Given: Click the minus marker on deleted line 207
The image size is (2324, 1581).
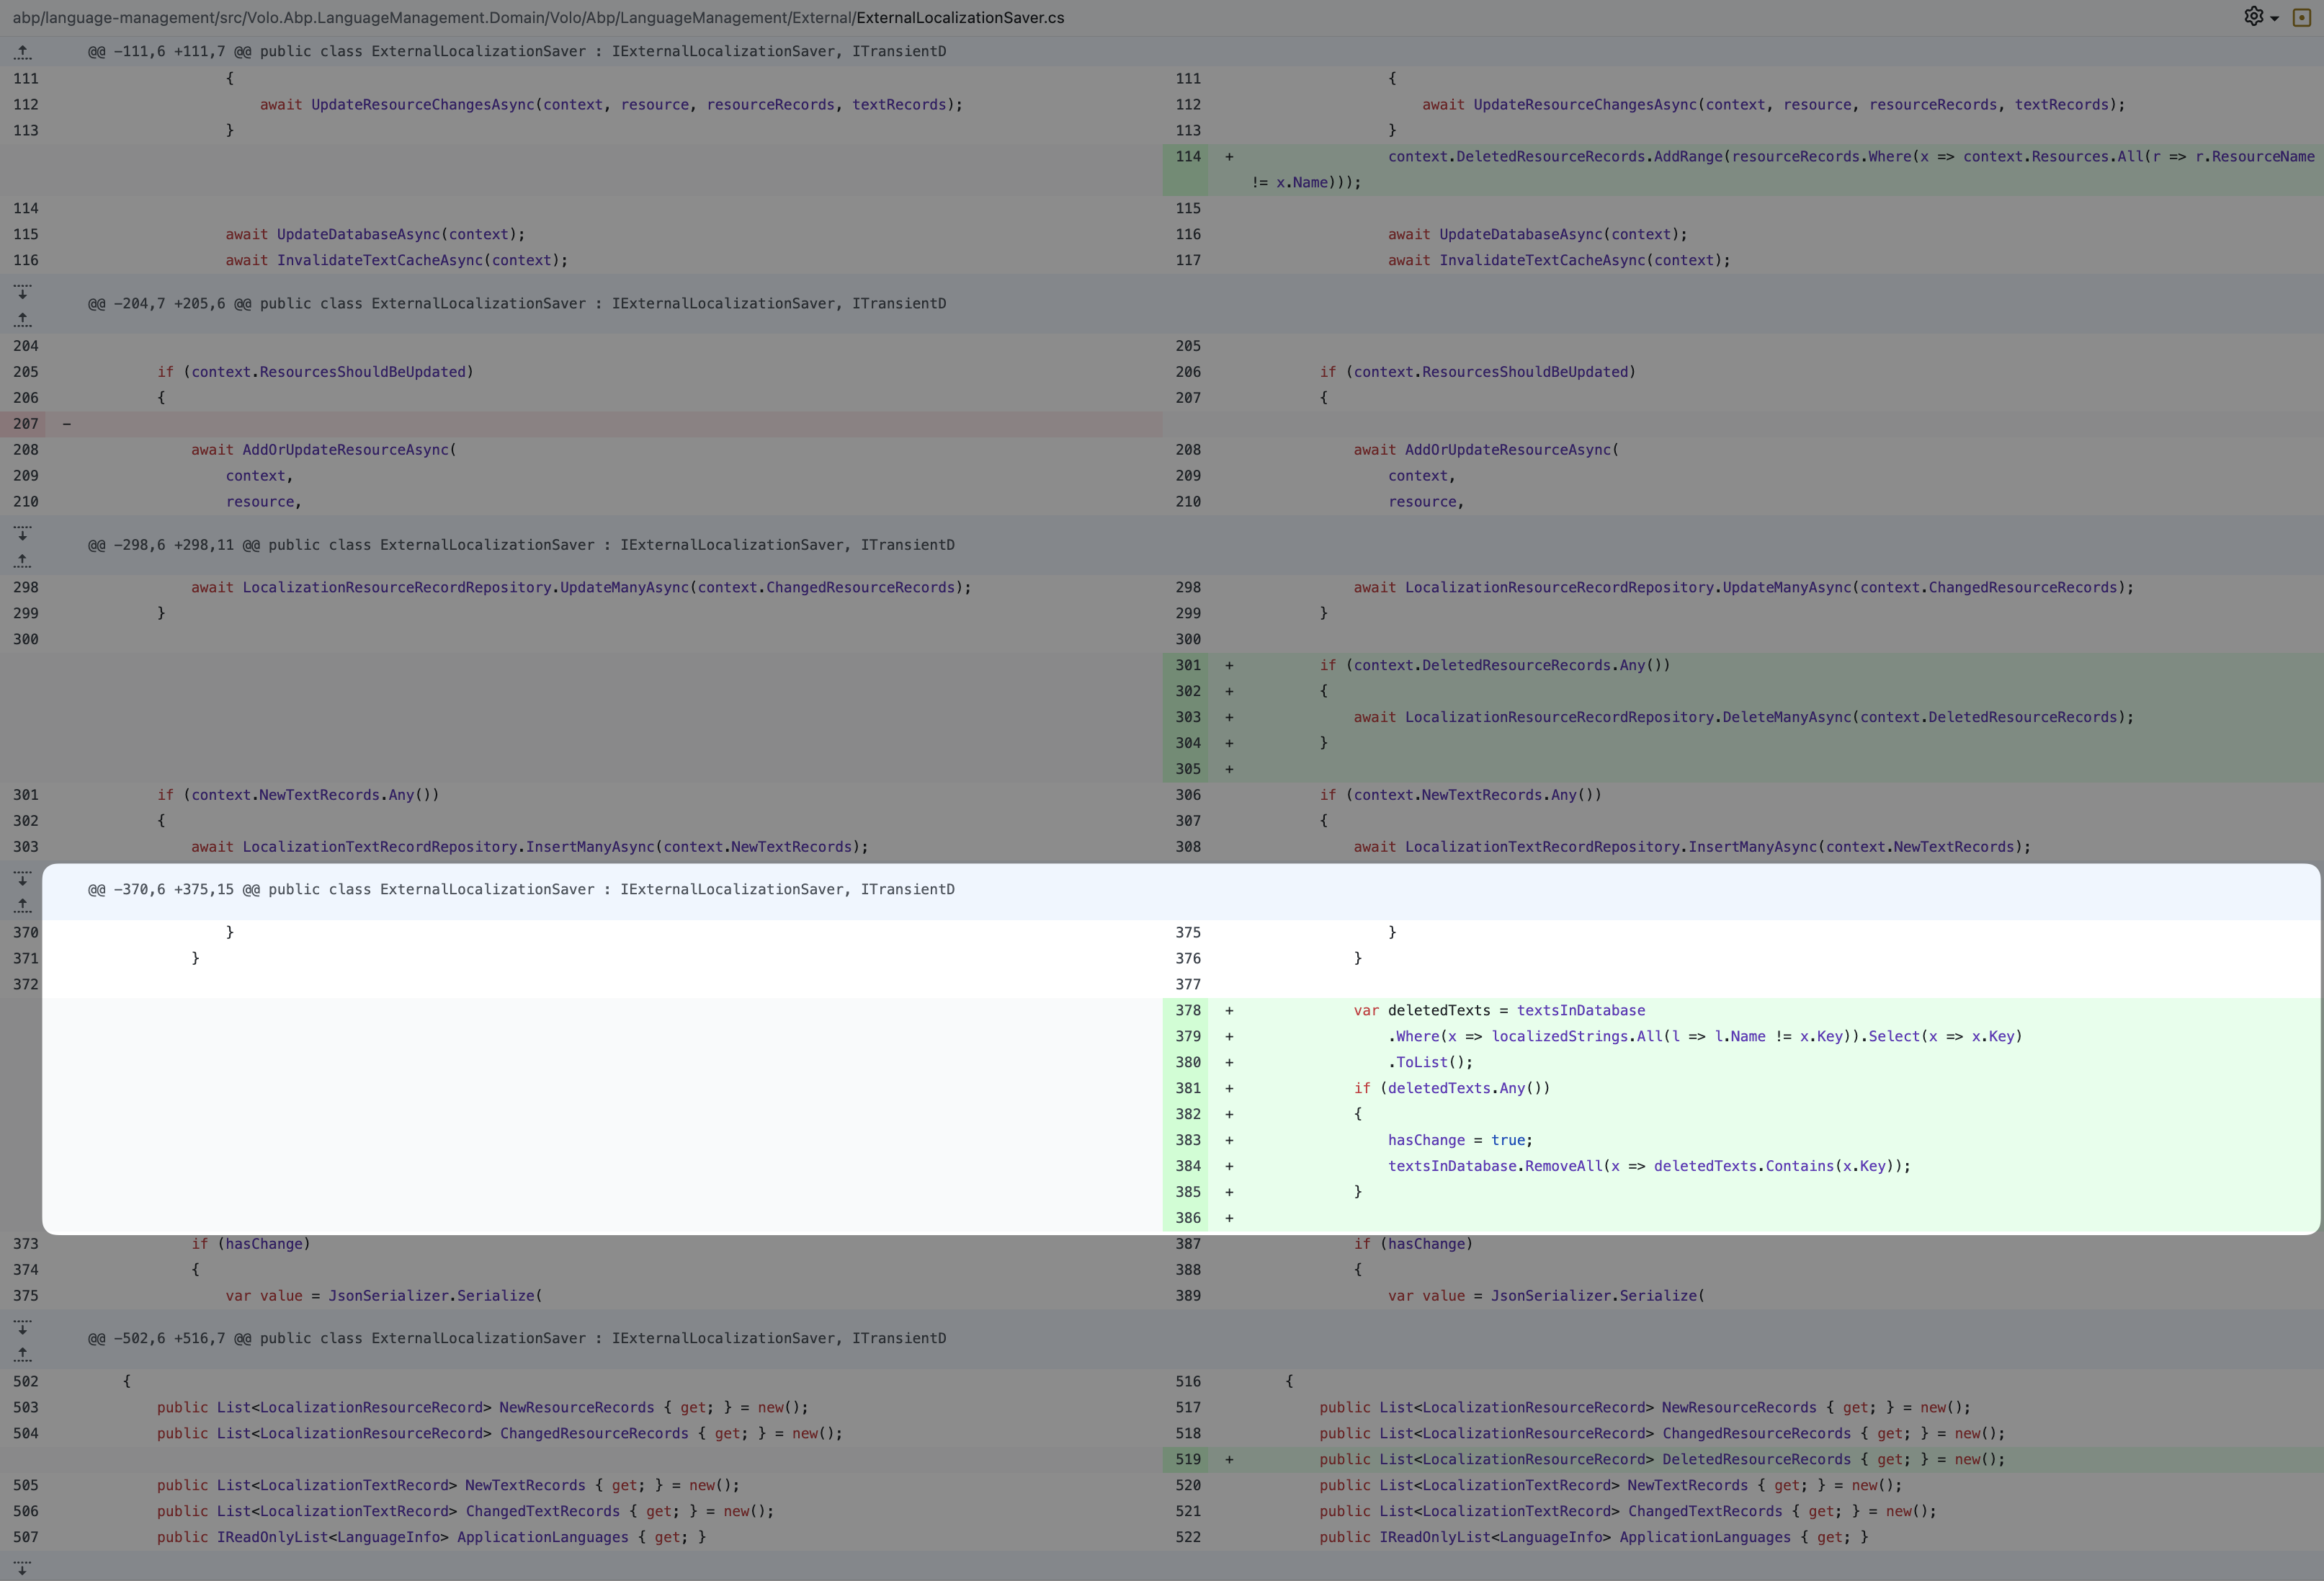Looking at the screenshot, I should point(67,424).
